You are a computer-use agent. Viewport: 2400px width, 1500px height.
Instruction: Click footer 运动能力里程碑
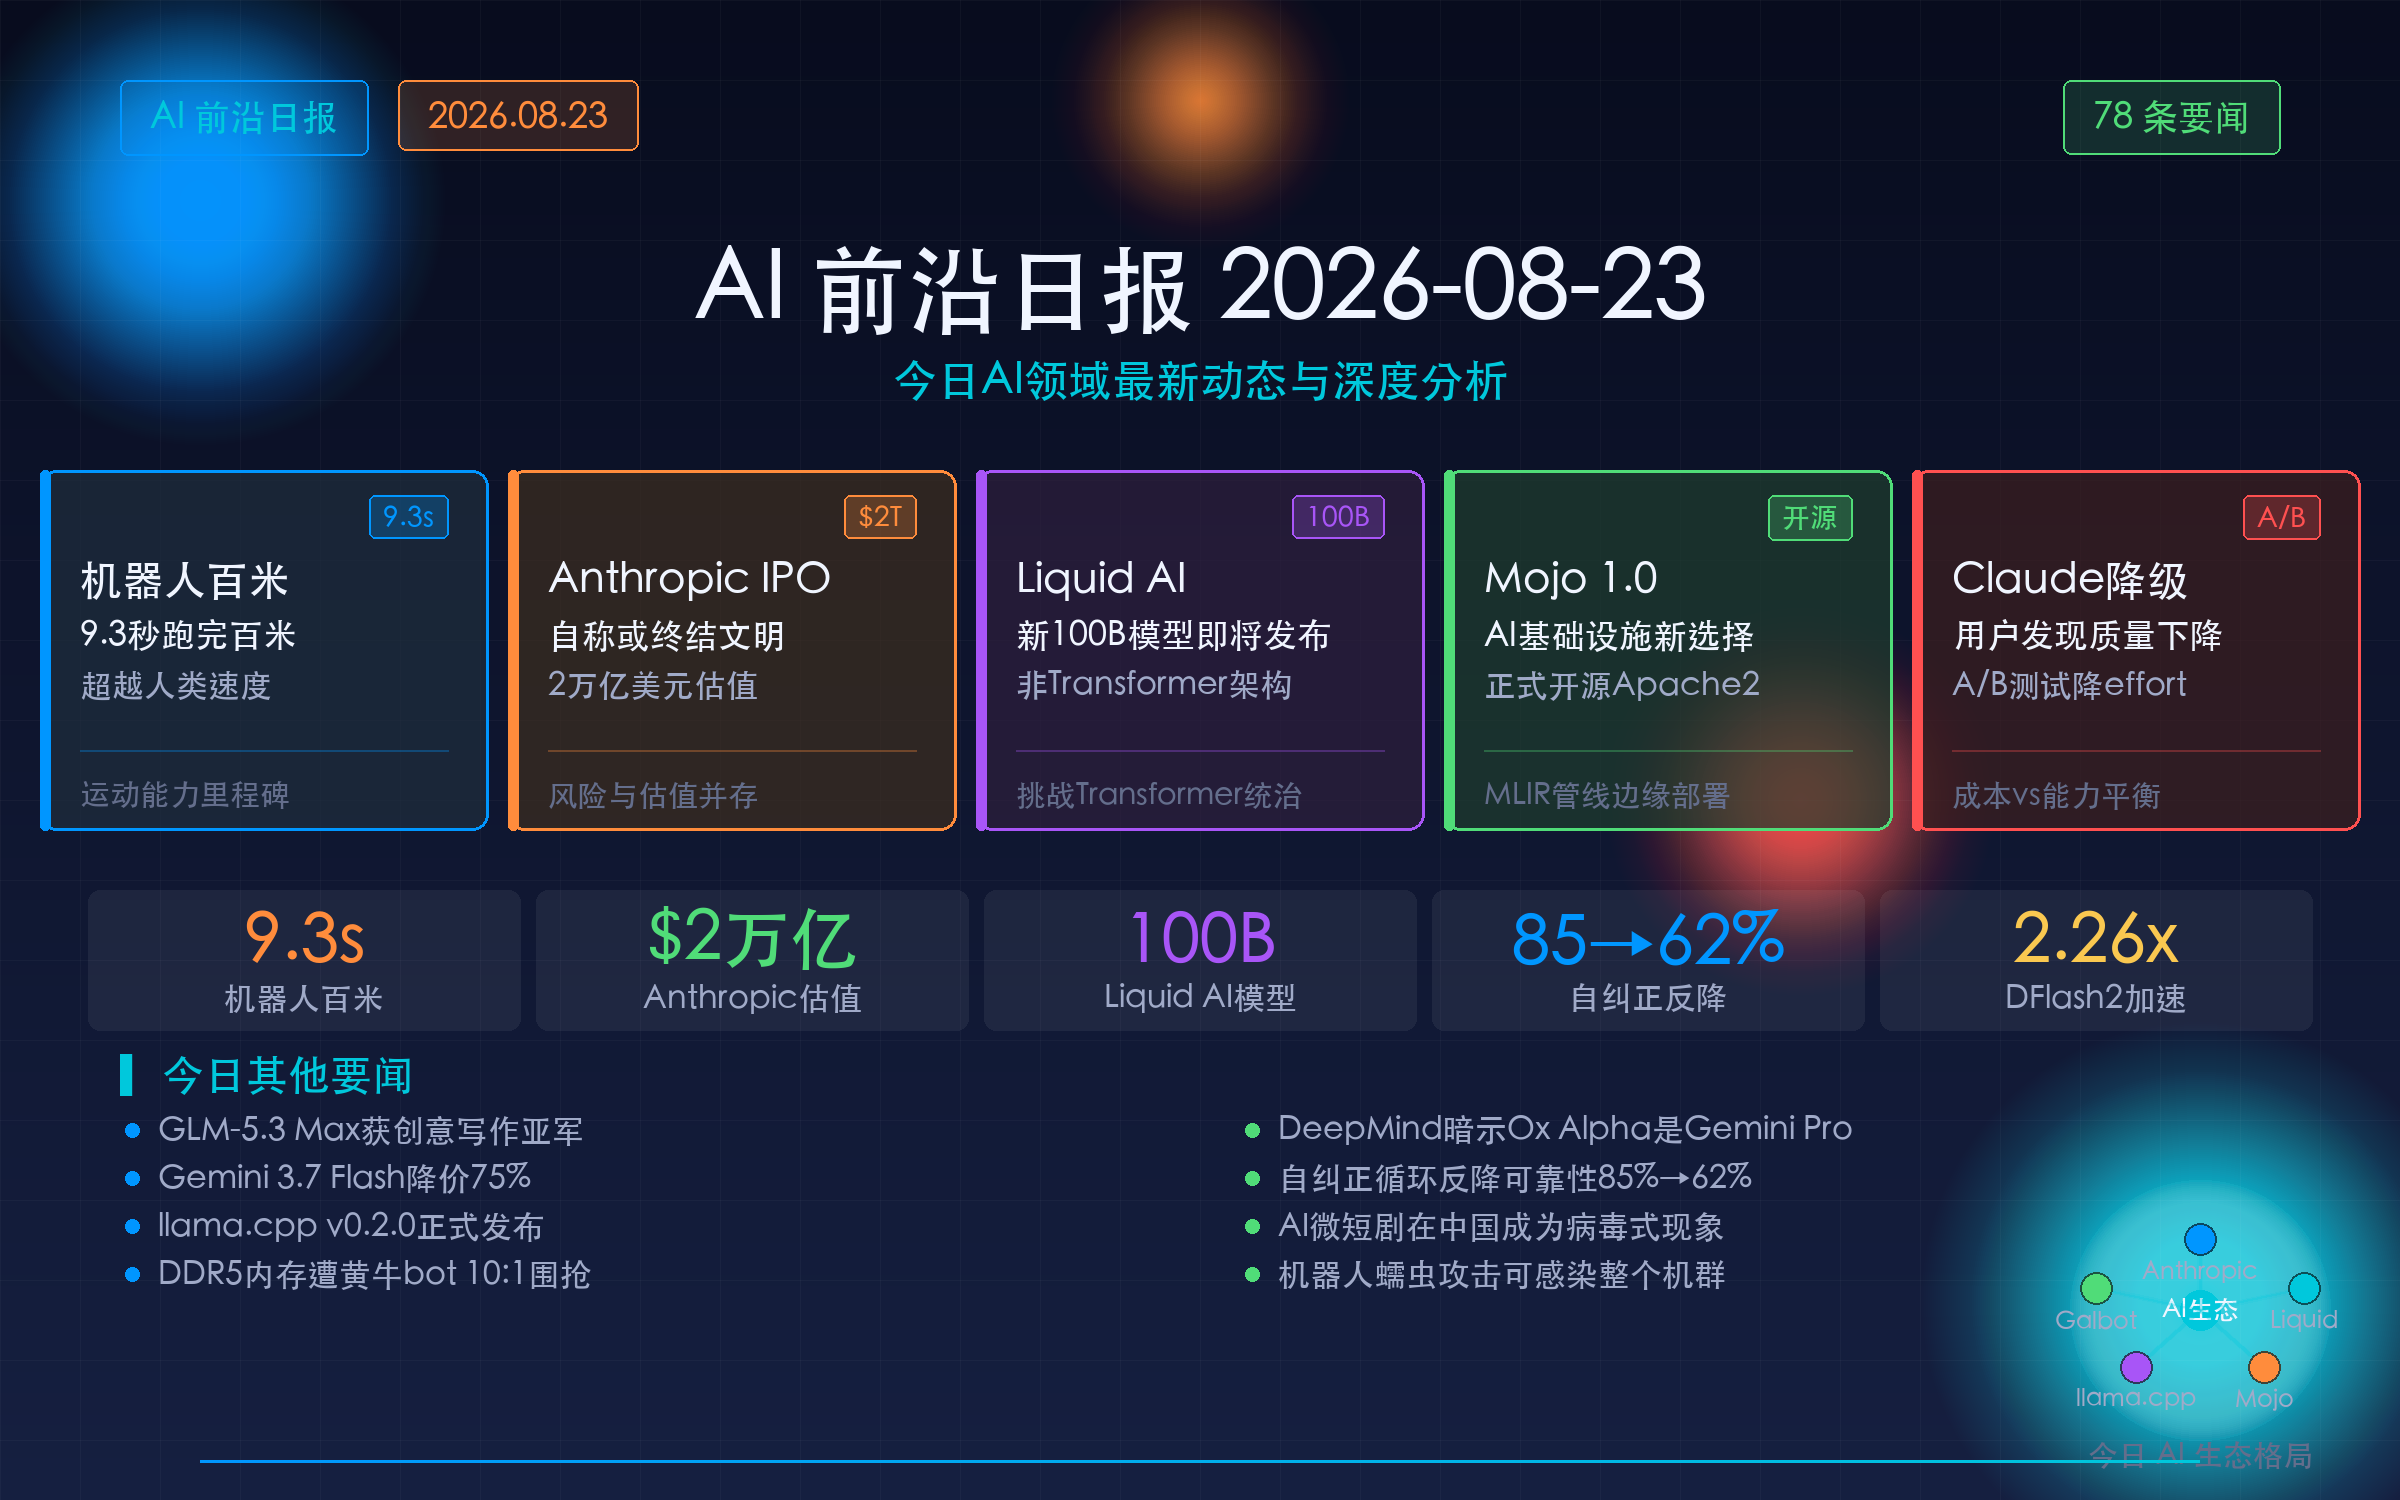(185, 795)
